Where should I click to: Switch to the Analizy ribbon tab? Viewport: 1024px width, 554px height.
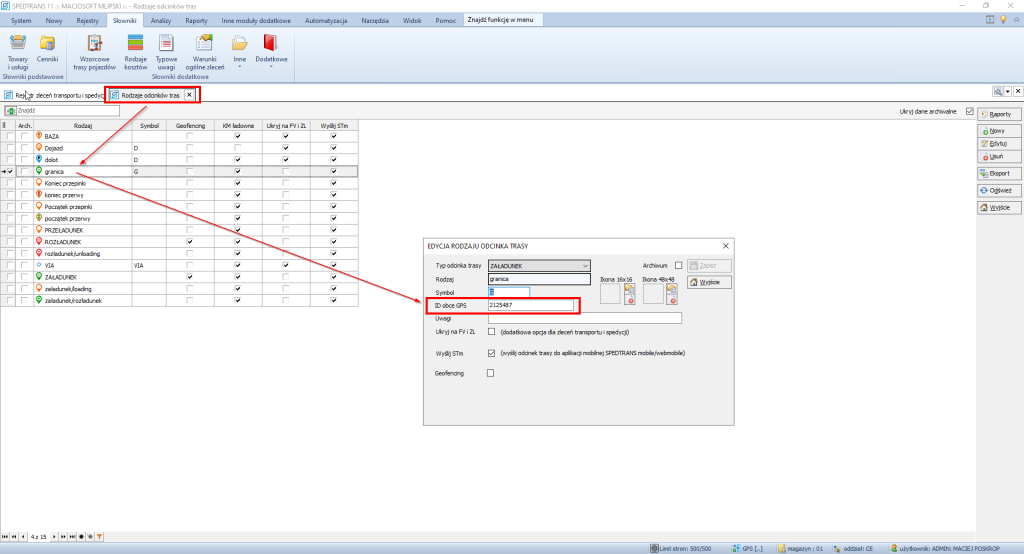click(x=161, y=20)
